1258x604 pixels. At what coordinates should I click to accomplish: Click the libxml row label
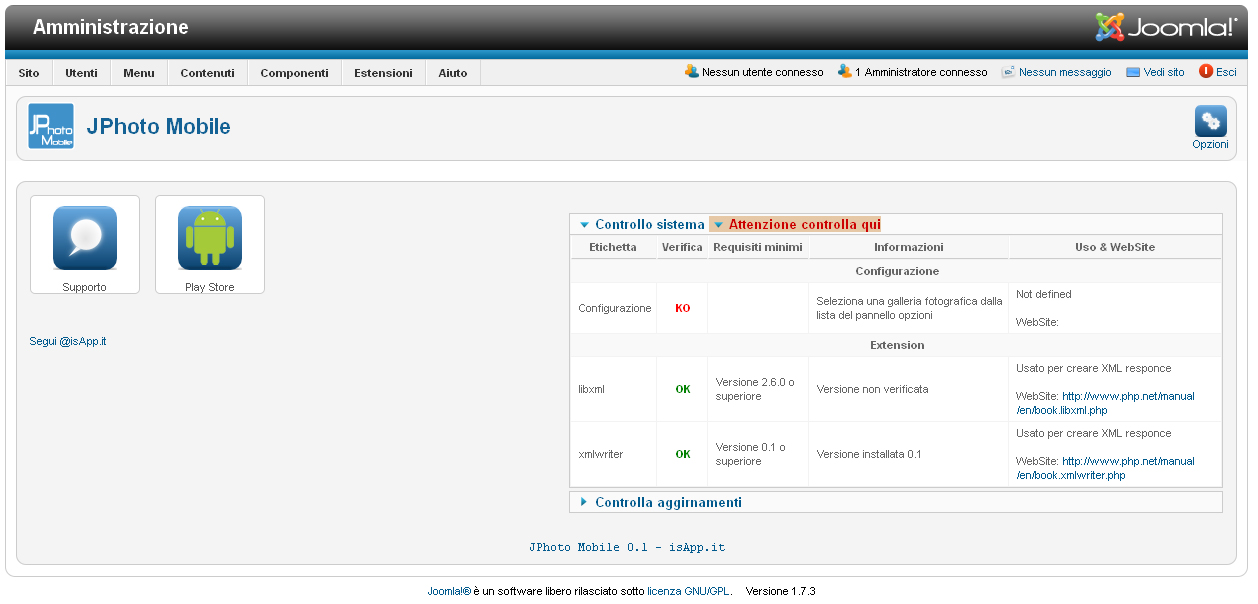tap(592, 390)
